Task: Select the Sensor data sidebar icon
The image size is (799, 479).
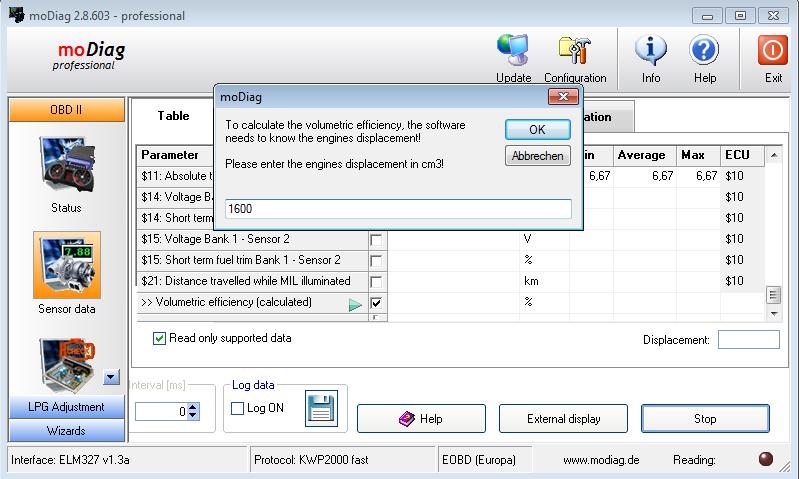Action: tap(66, 267)
